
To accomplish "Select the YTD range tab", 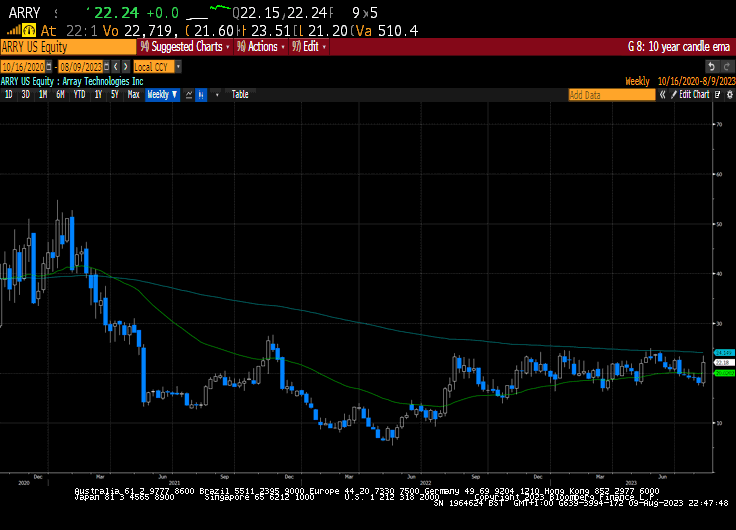I will coord(79,95).
